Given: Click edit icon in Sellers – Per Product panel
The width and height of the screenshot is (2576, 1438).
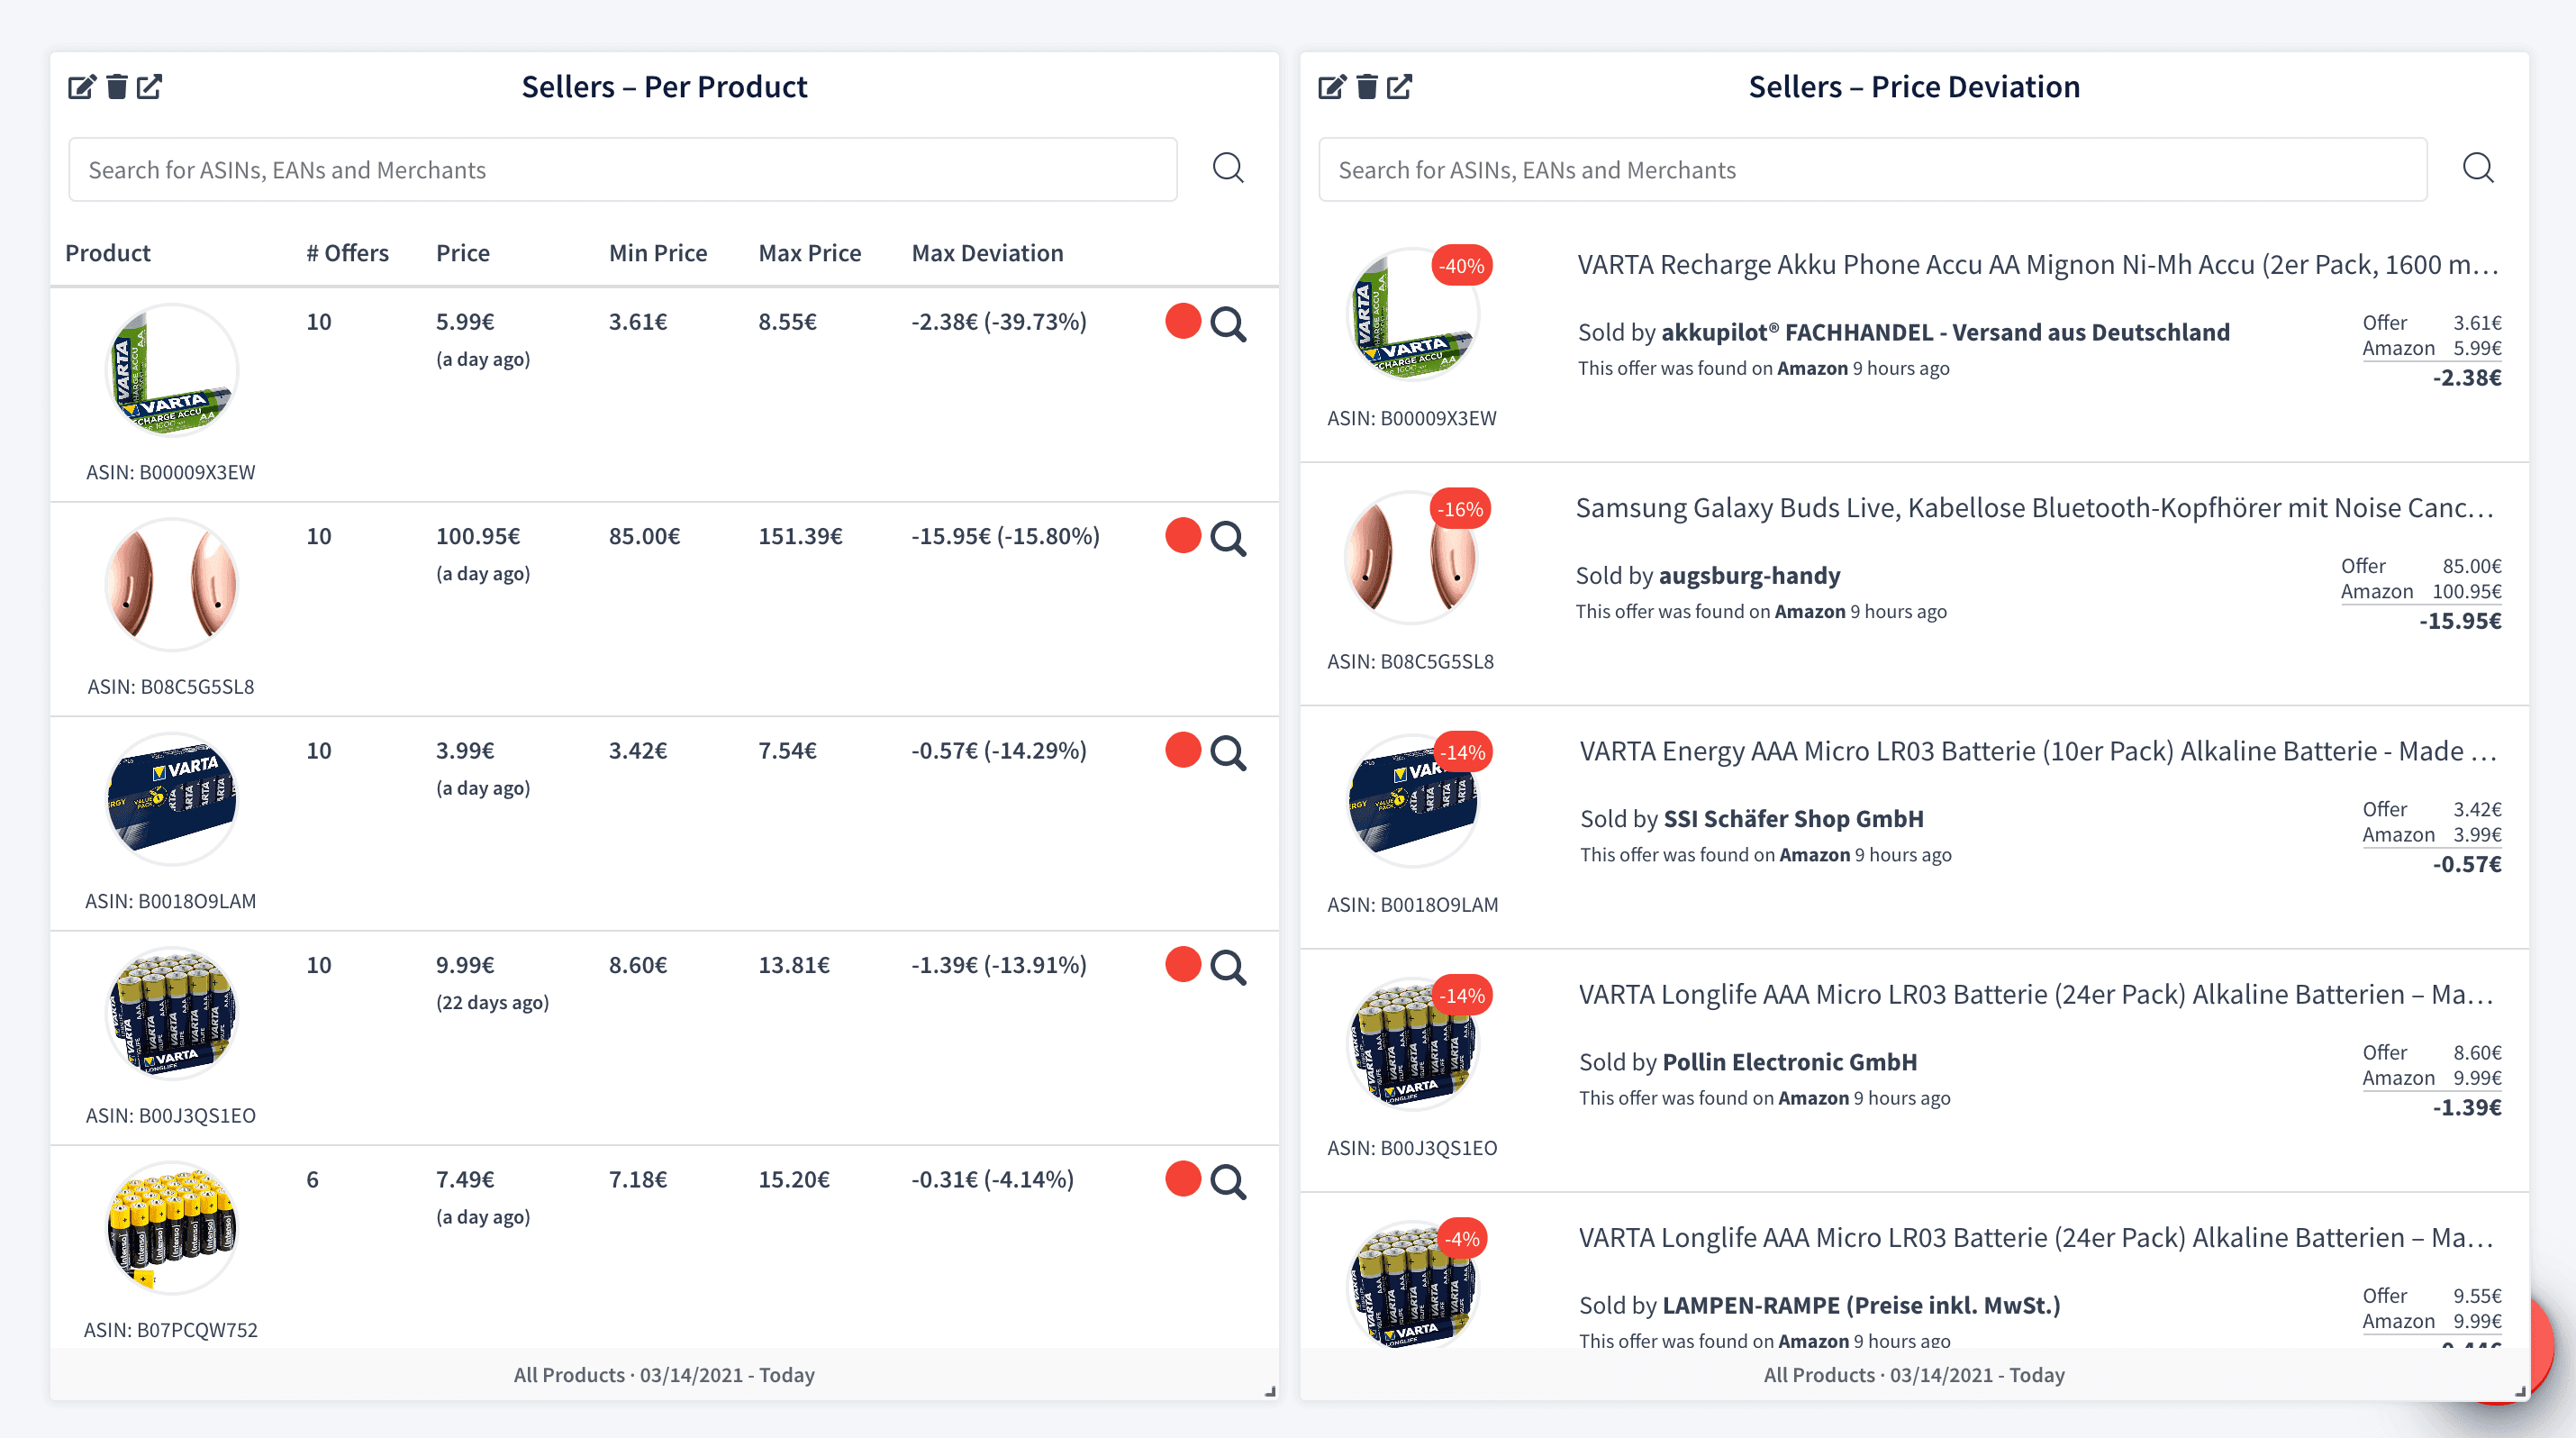Looking at the screenshot, I should [81, 87].
